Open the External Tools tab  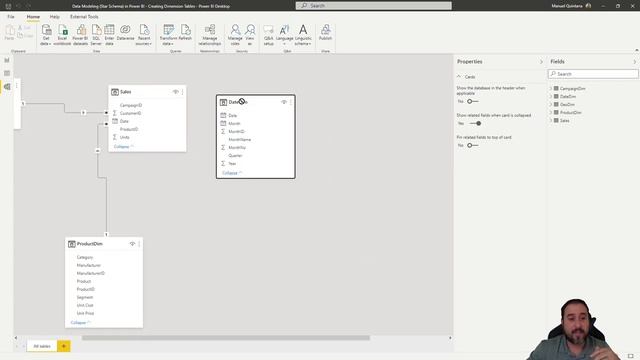84,17
